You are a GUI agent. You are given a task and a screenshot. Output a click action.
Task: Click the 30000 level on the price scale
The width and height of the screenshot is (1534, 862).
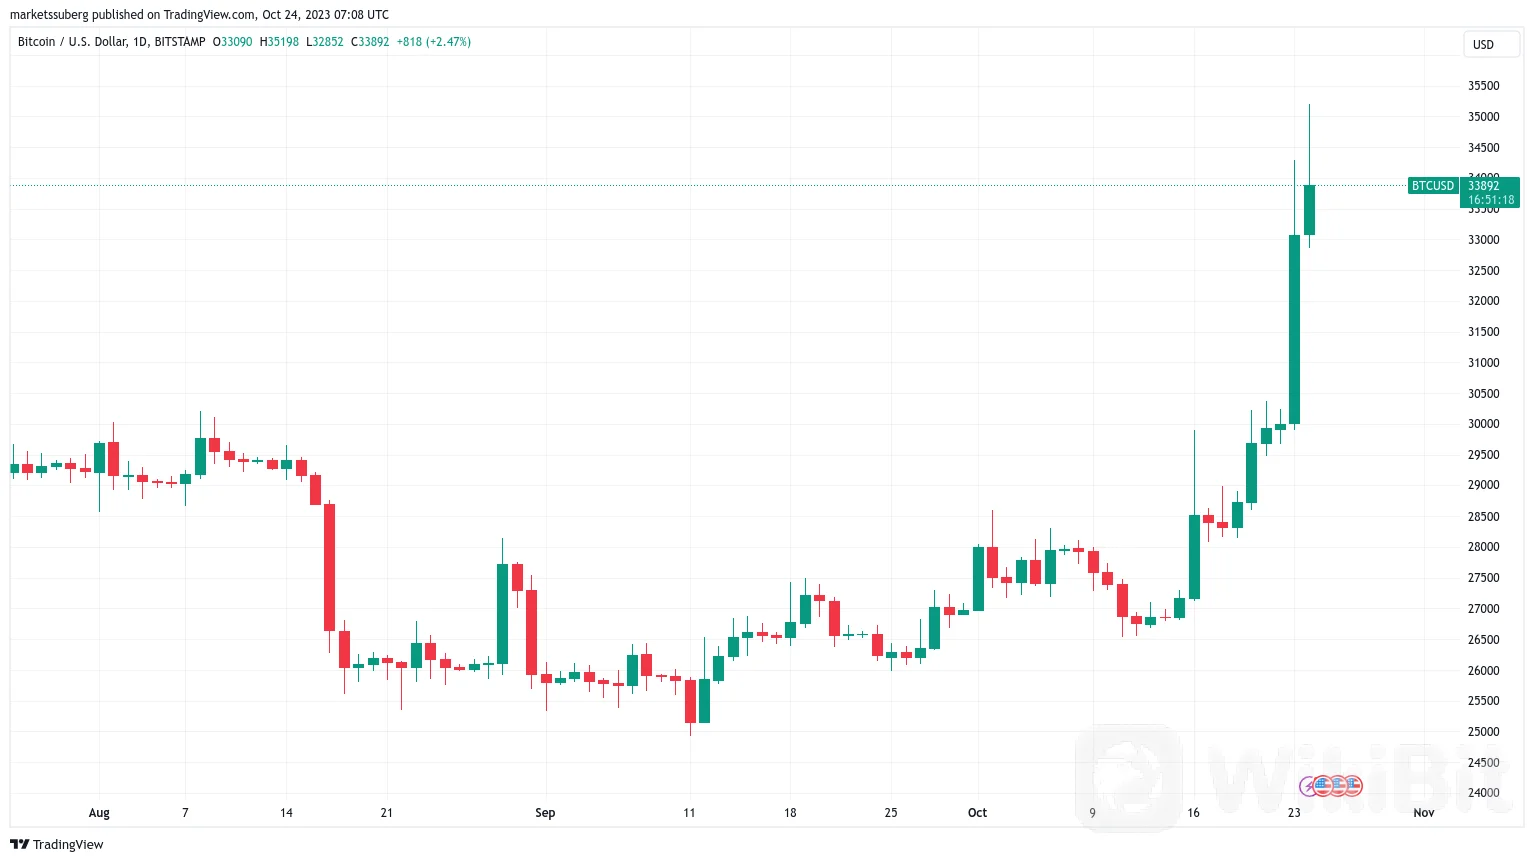click(x=1483, y=424)
